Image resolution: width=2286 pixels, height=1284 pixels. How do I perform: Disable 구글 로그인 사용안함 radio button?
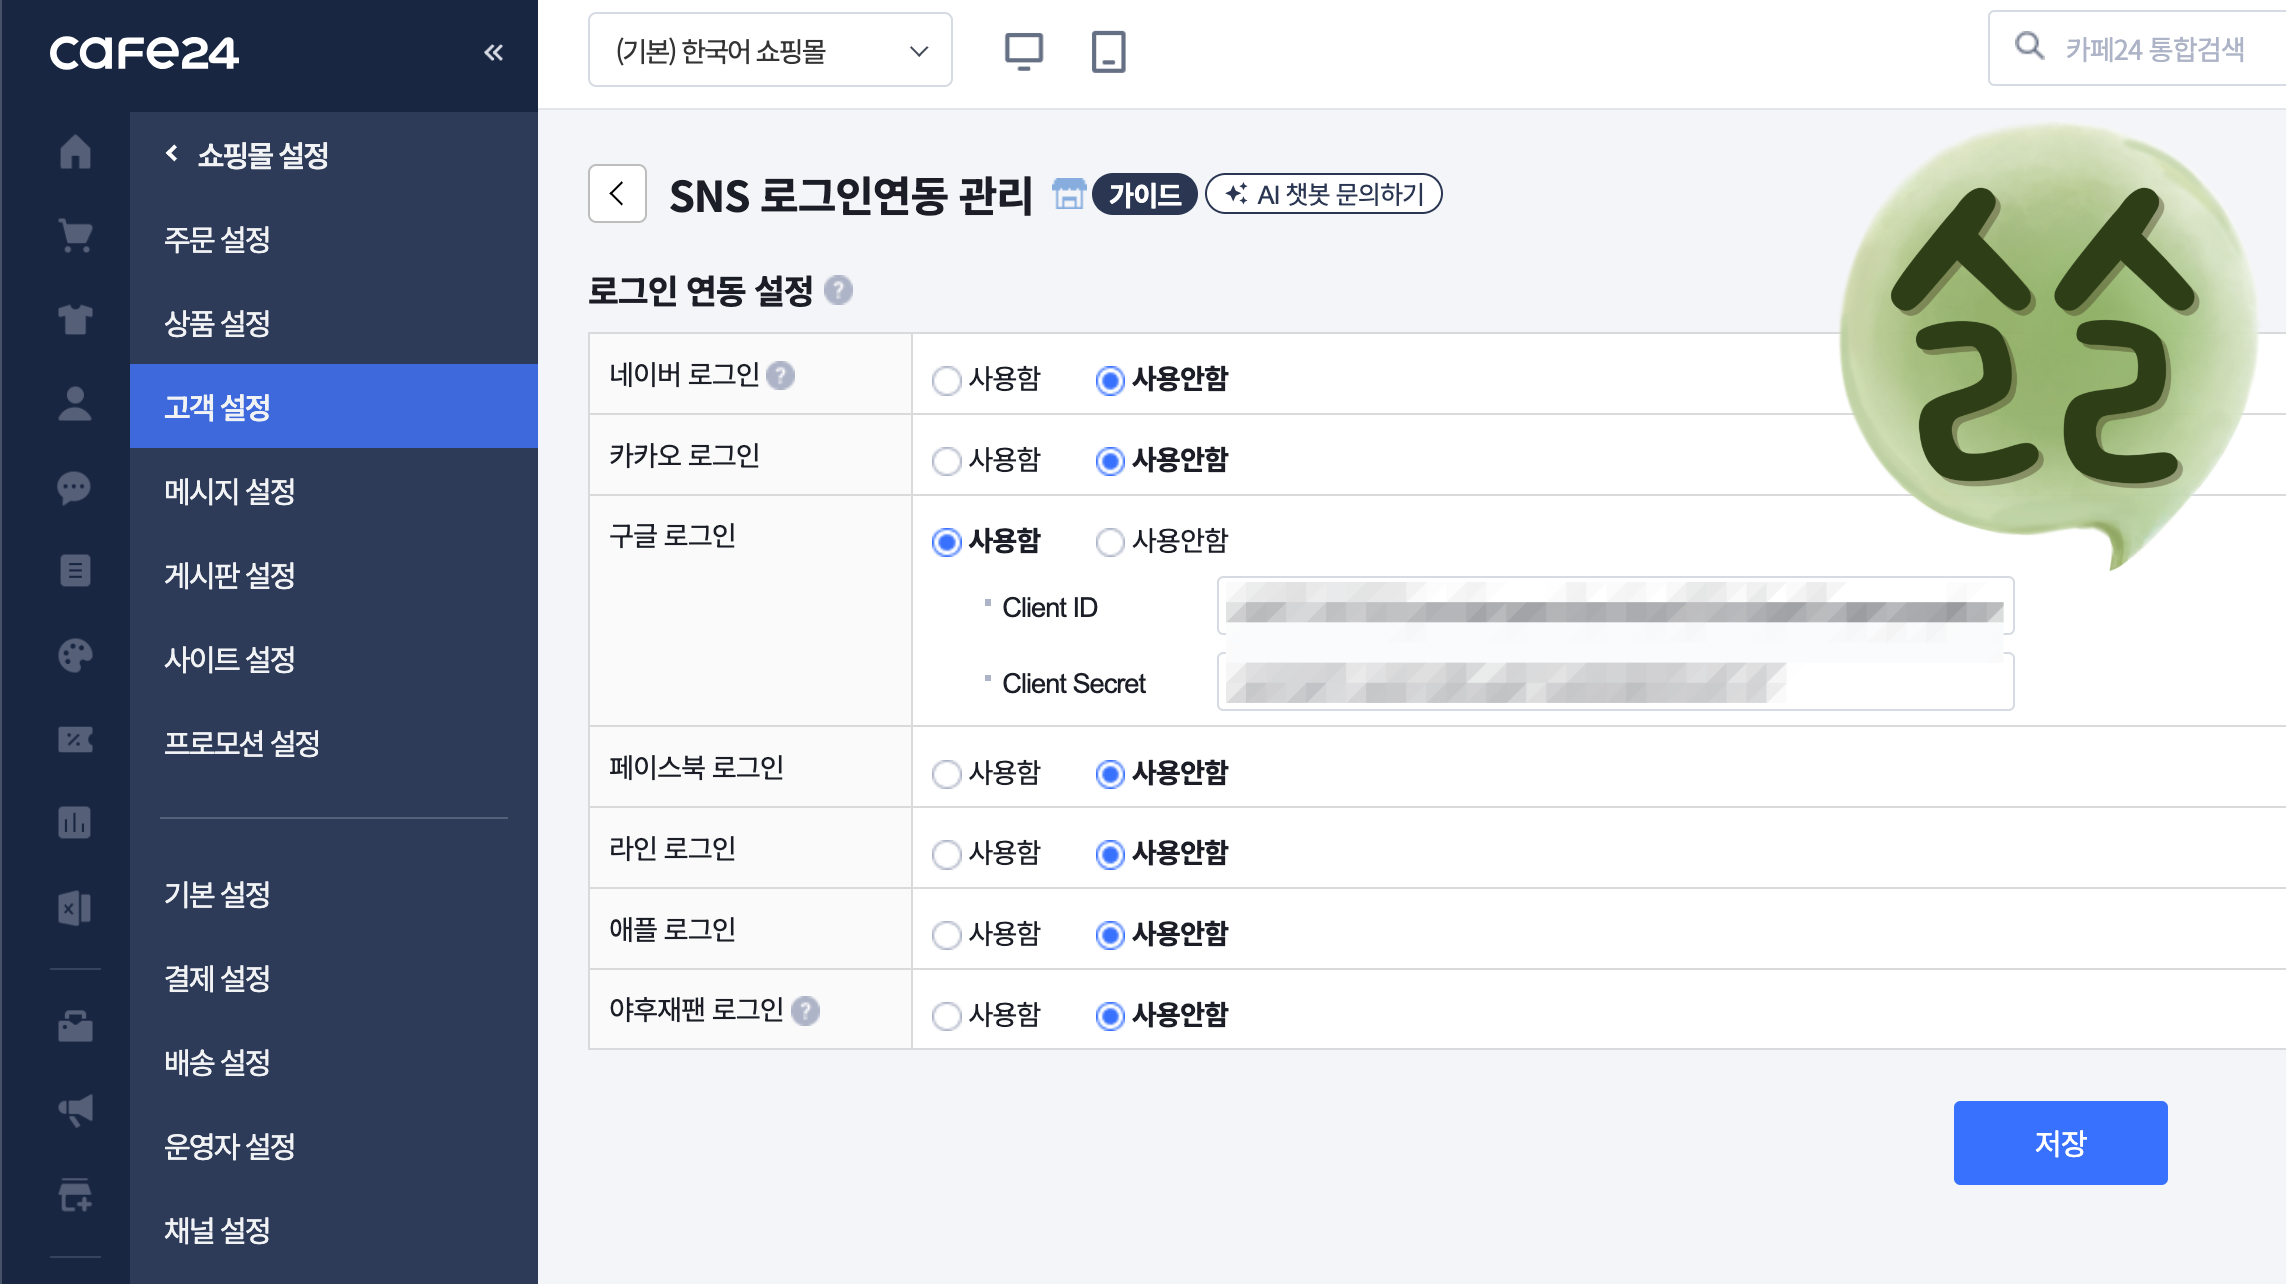[x=1107, y=542]
